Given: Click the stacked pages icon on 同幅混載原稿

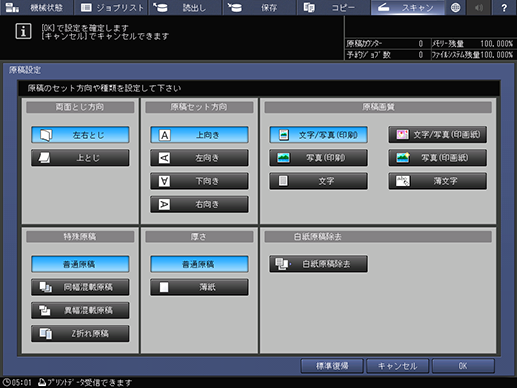Looking at the screenshot, I should point(46,287).
